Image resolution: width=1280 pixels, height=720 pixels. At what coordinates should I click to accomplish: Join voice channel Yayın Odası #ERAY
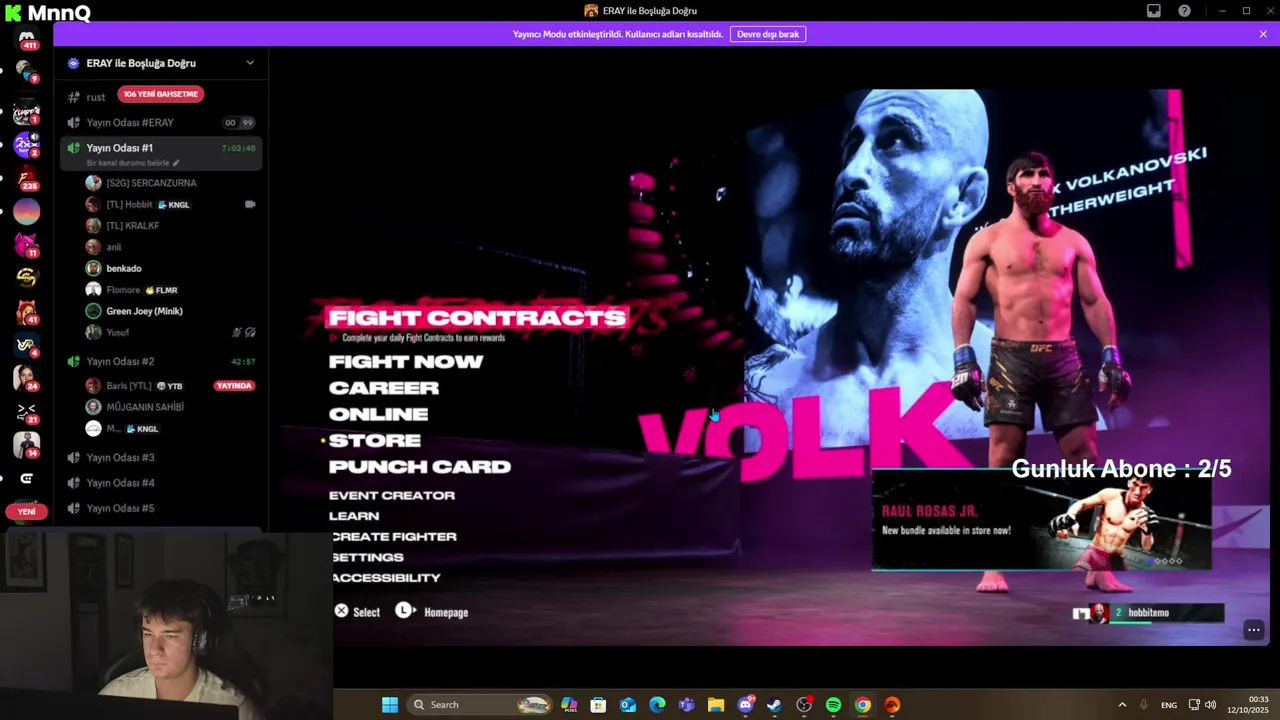pyautogui.click(x=160, y=122)
